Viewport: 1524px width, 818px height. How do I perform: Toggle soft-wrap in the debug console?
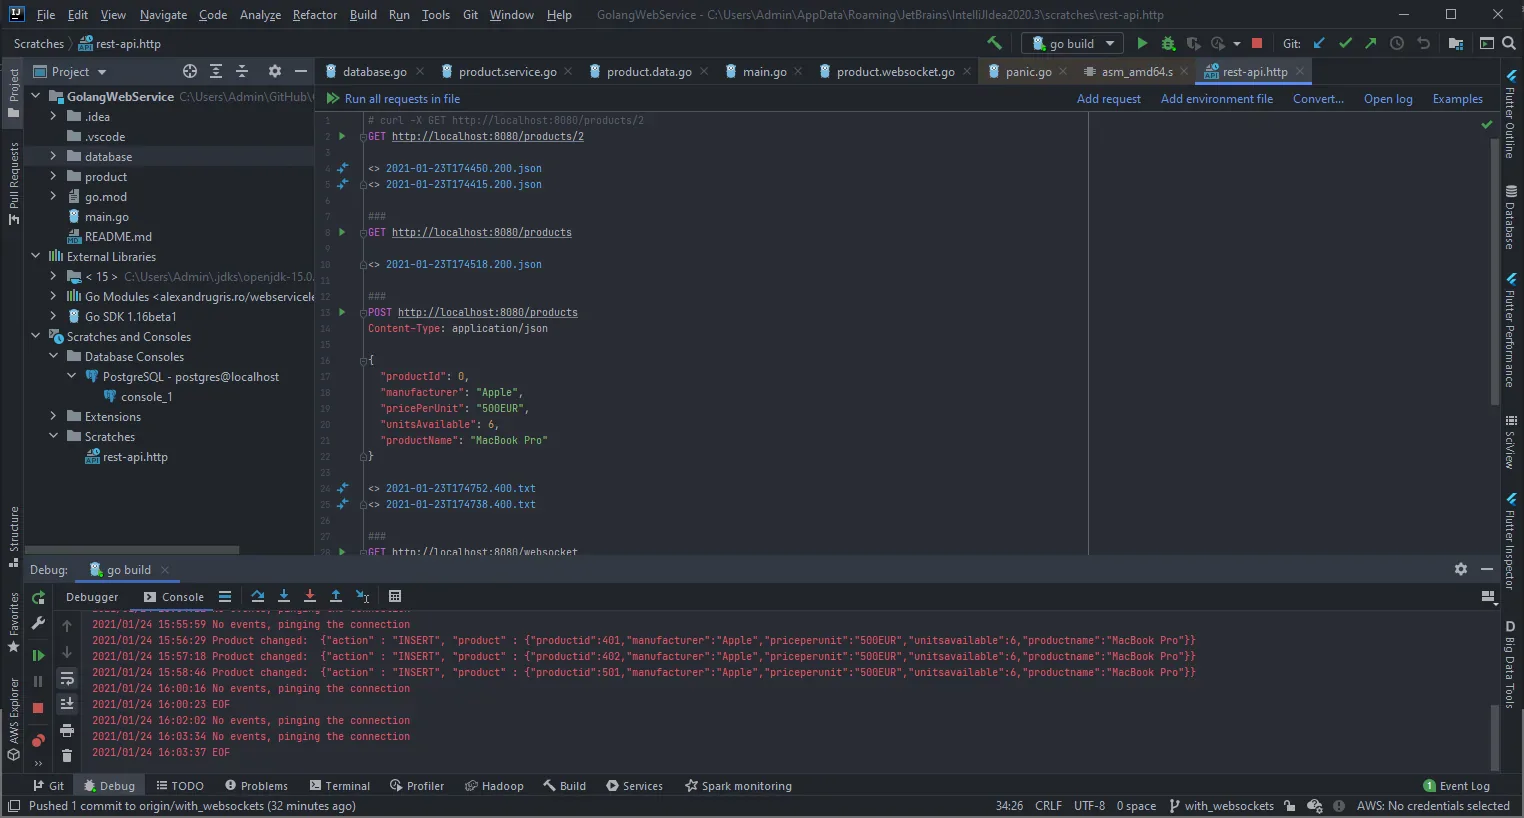pos(67,679)
